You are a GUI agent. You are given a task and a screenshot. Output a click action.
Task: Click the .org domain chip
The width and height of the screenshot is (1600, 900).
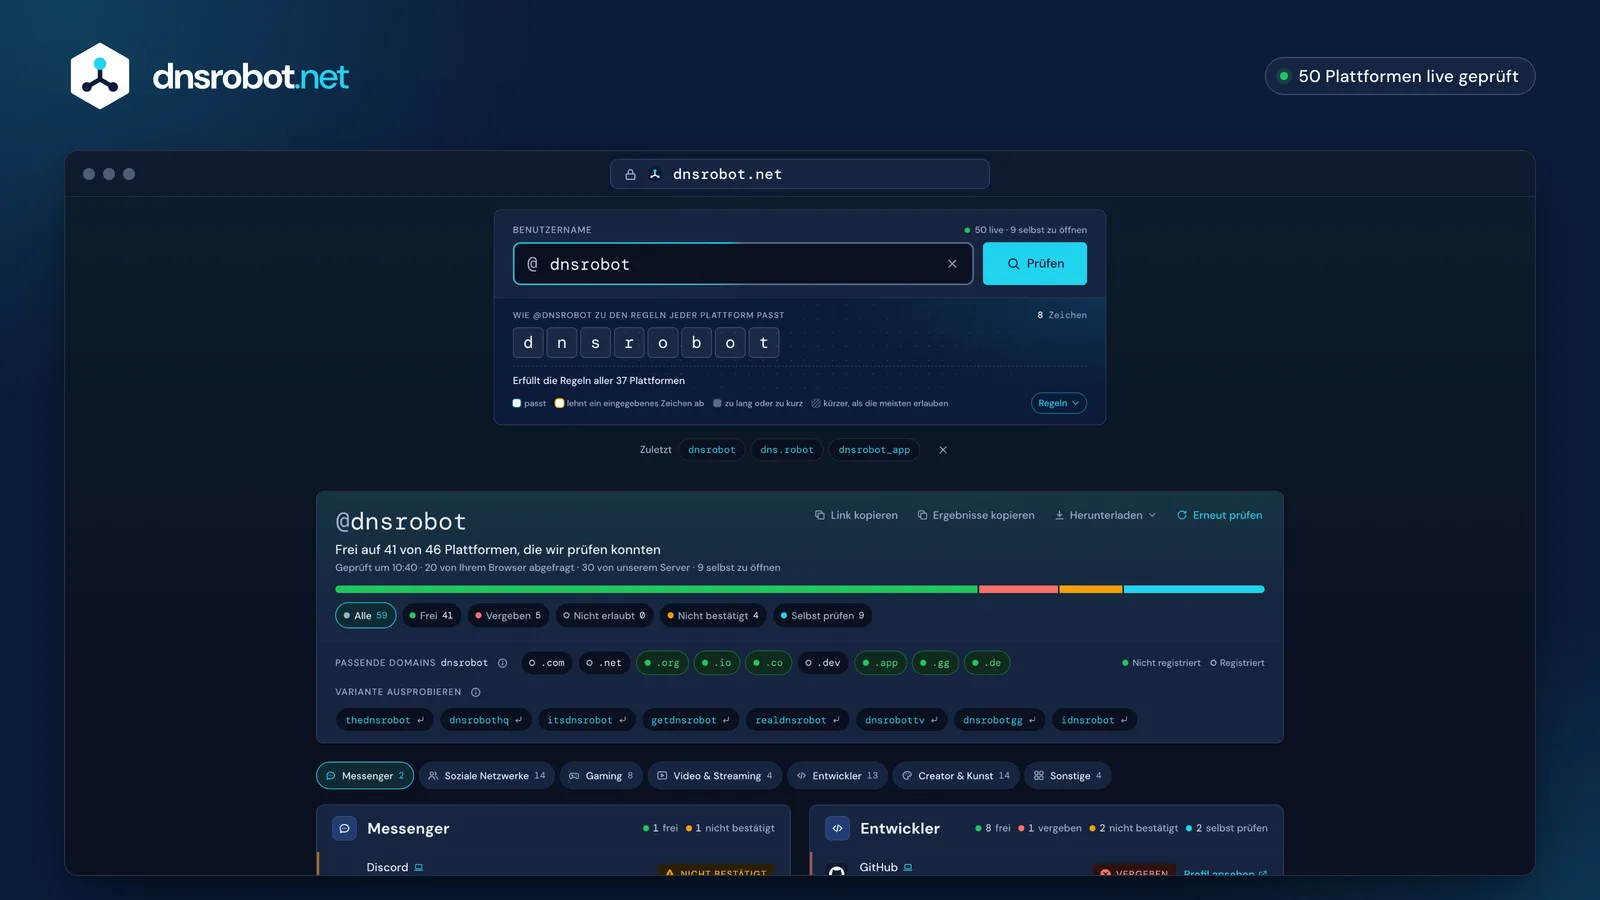point(662,663)
